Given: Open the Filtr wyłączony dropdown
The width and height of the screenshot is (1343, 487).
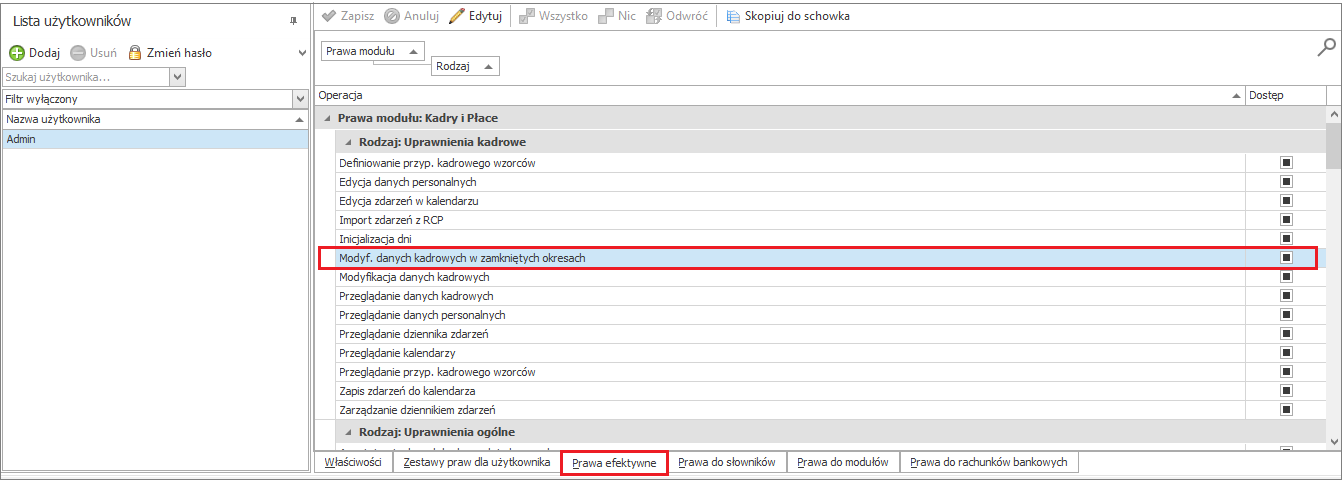Looking at the screenshot, I should pyautogui.click(x=299, y=99).
